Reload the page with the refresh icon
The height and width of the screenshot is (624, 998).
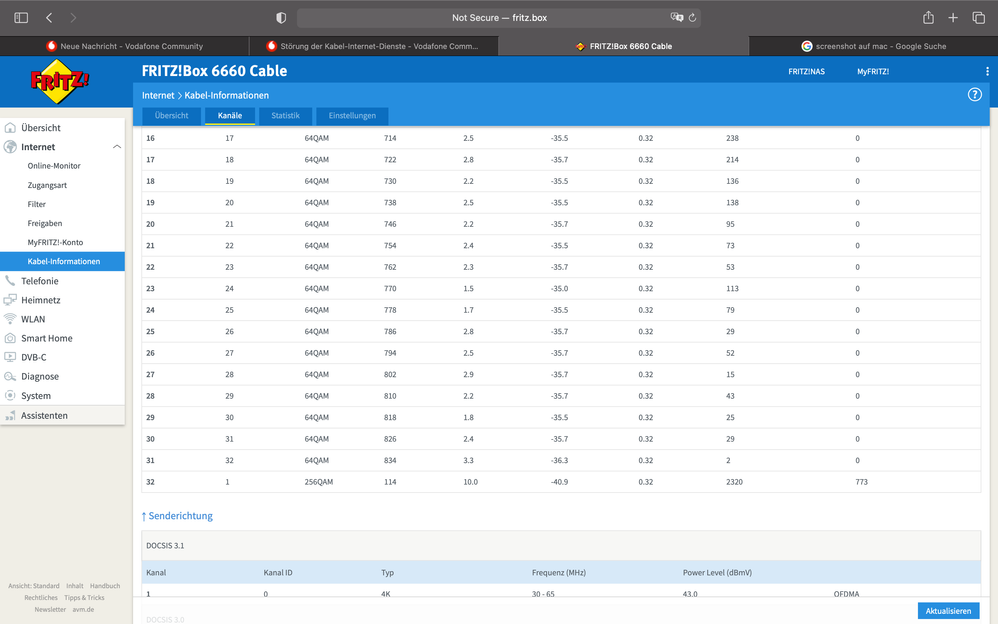click(x=692, y=18)
